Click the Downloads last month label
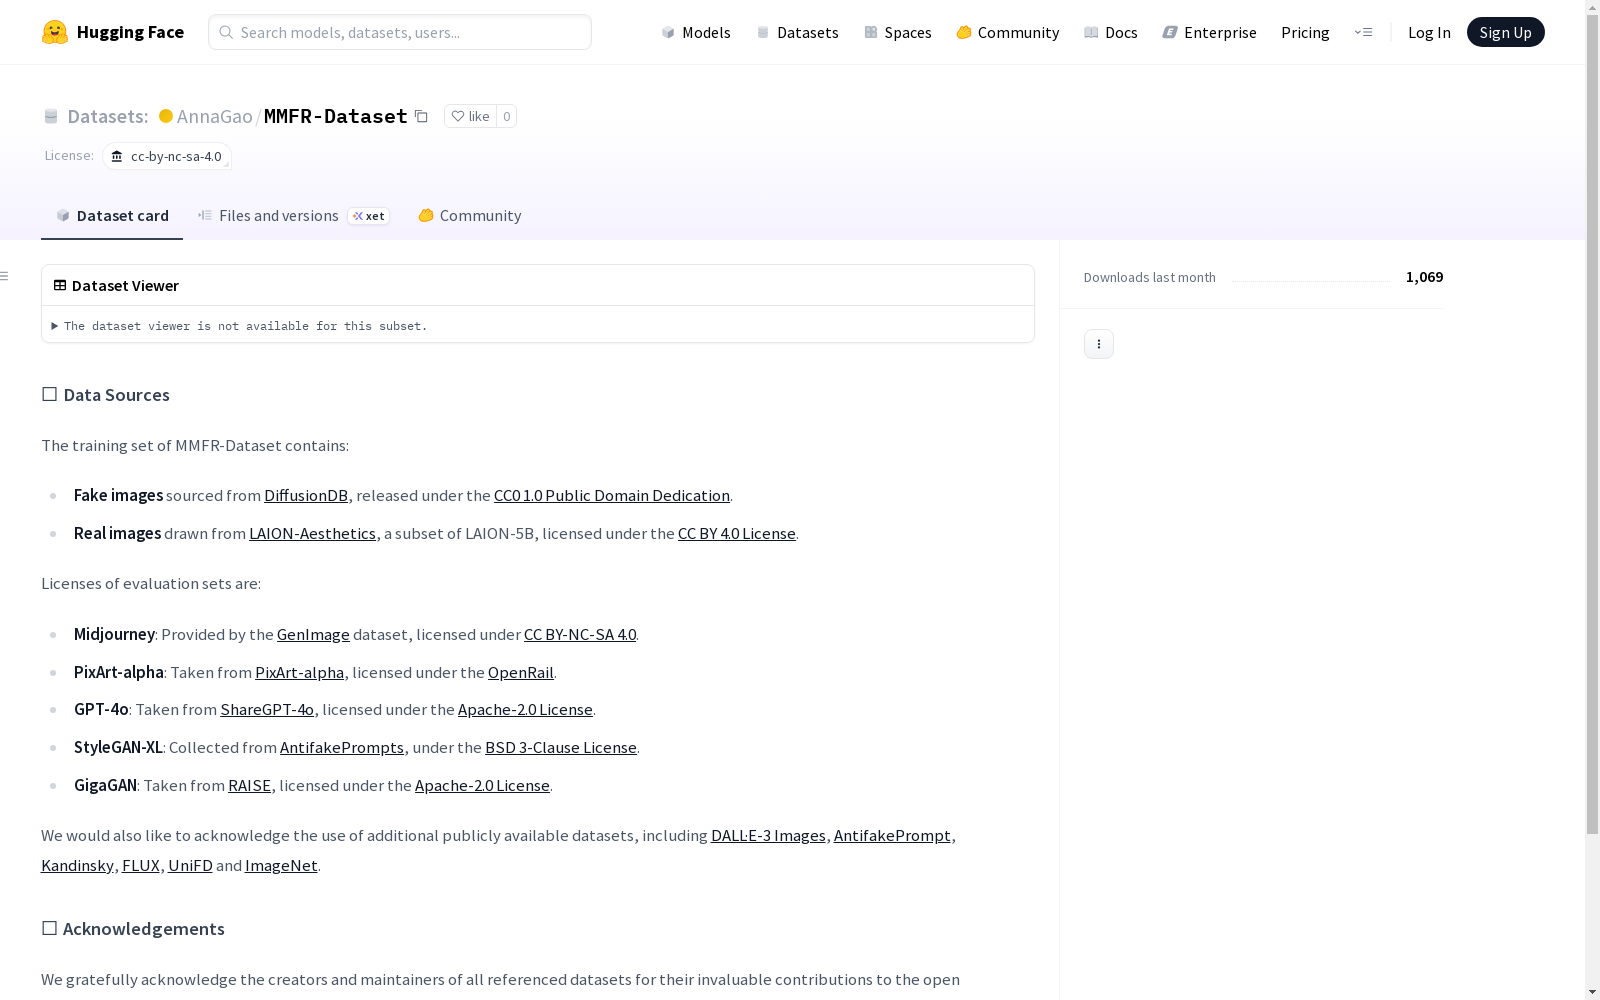Viewport: 1600px width, 1000px height. click(1150, 278)
